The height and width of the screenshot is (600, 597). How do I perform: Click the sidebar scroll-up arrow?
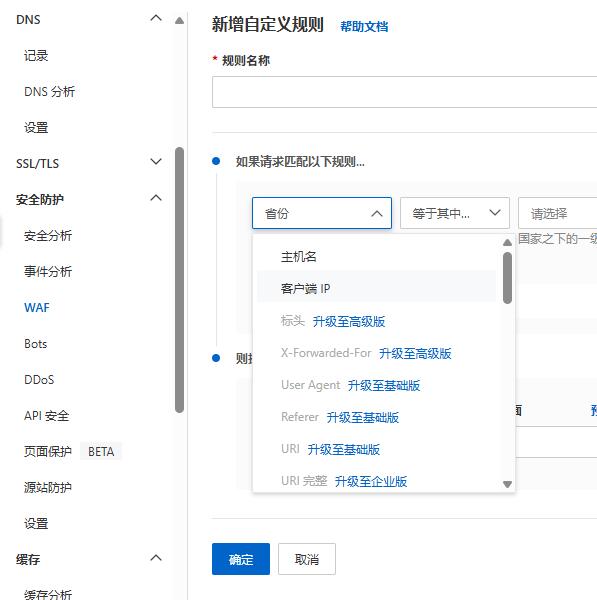179,20
